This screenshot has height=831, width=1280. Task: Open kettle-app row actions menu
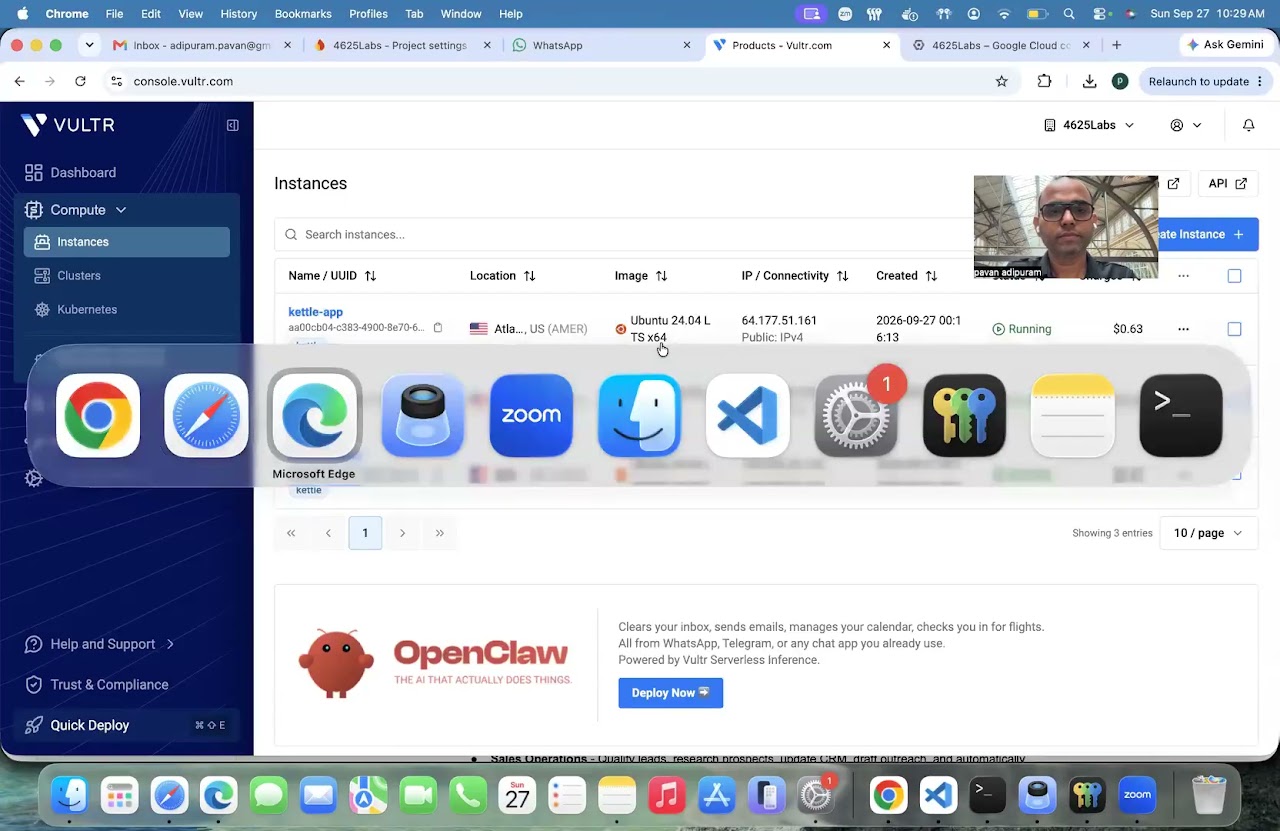(1183, 329)
